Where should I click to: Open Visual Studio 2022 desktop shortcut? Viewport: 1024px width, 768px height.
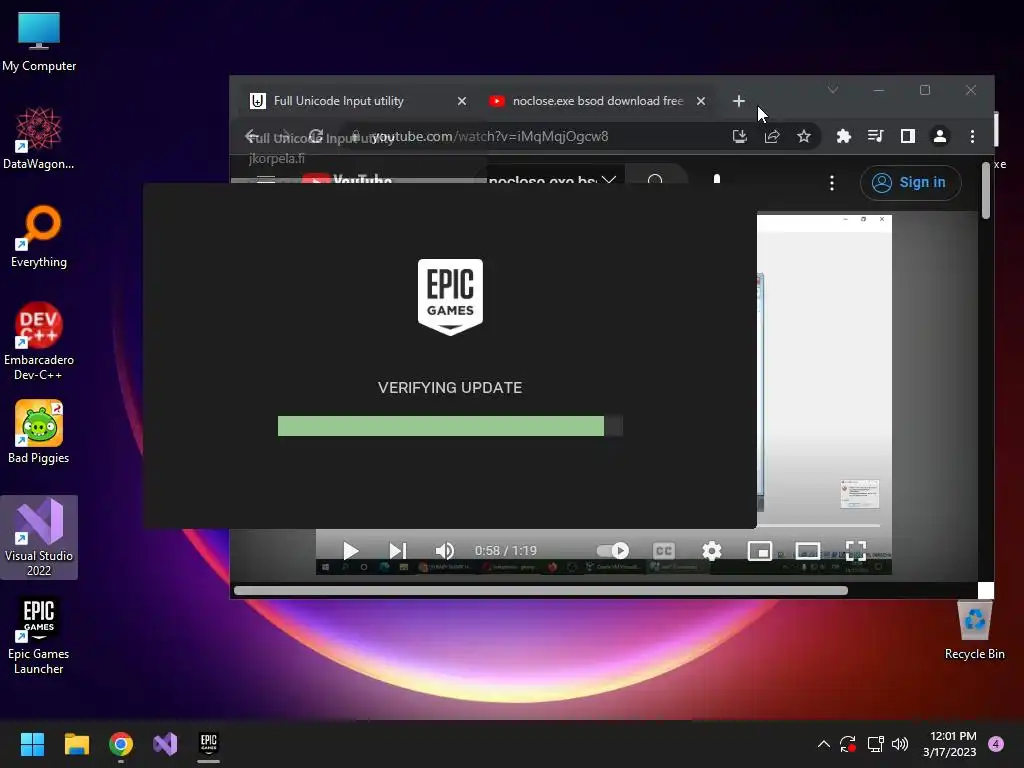(39, 537)
